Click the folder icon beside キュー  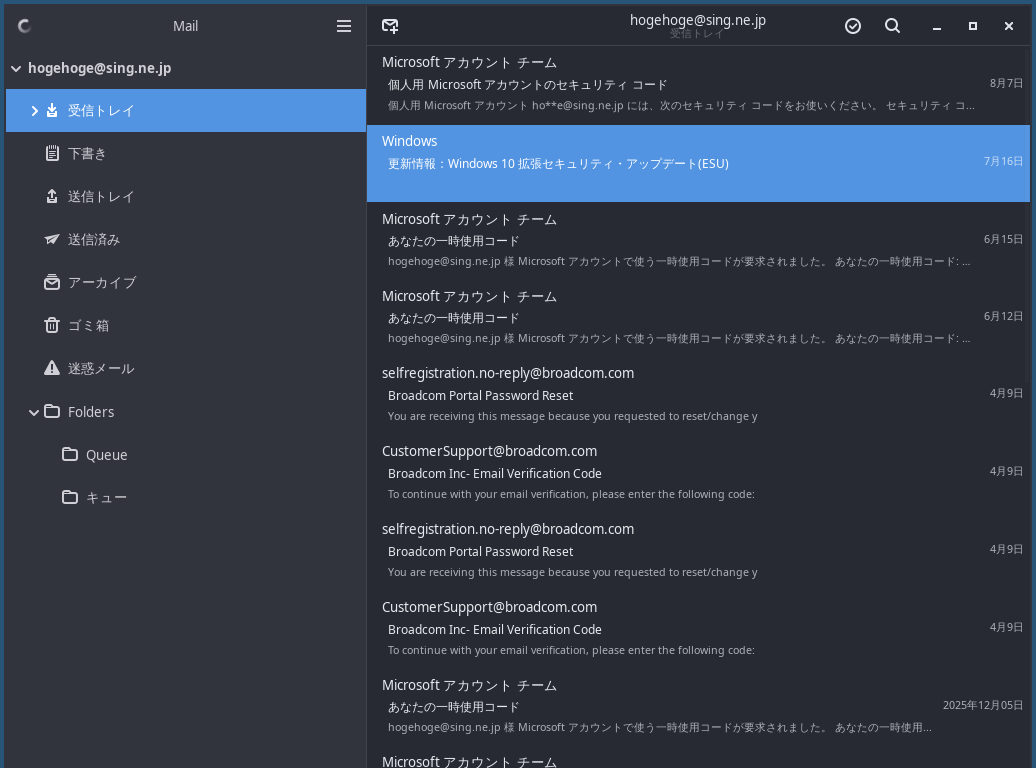click(x=69, y=497)
